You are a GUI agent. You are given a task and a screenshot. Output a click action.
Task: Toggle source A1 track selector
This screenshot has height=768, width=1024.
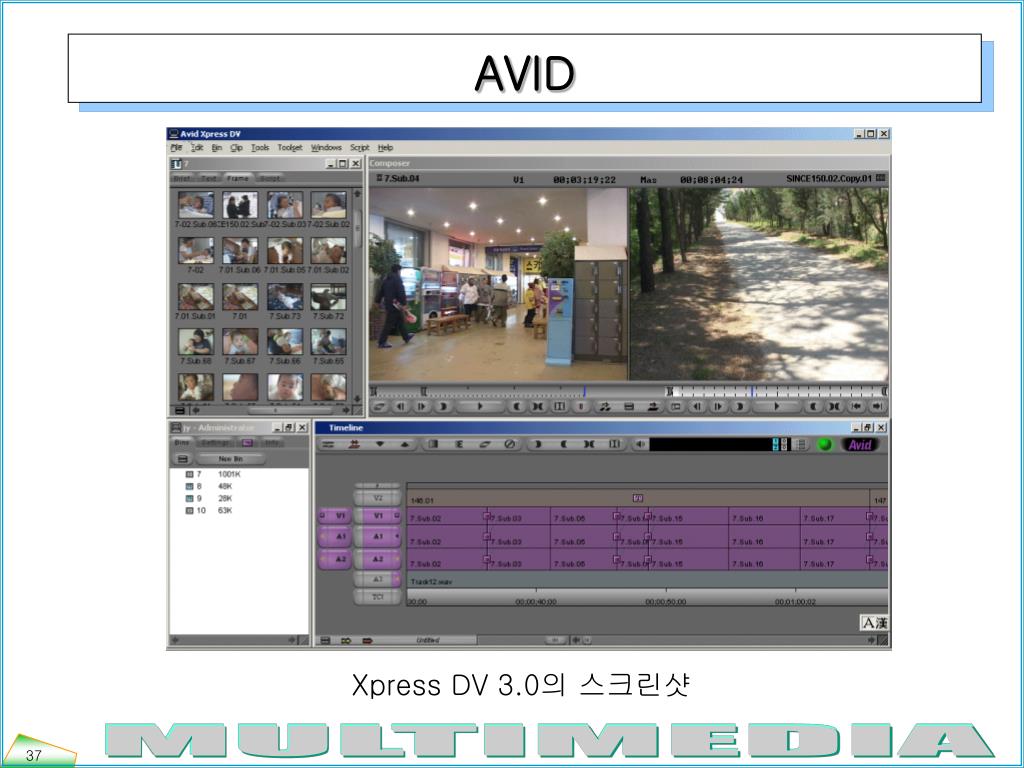click(335, 537)
